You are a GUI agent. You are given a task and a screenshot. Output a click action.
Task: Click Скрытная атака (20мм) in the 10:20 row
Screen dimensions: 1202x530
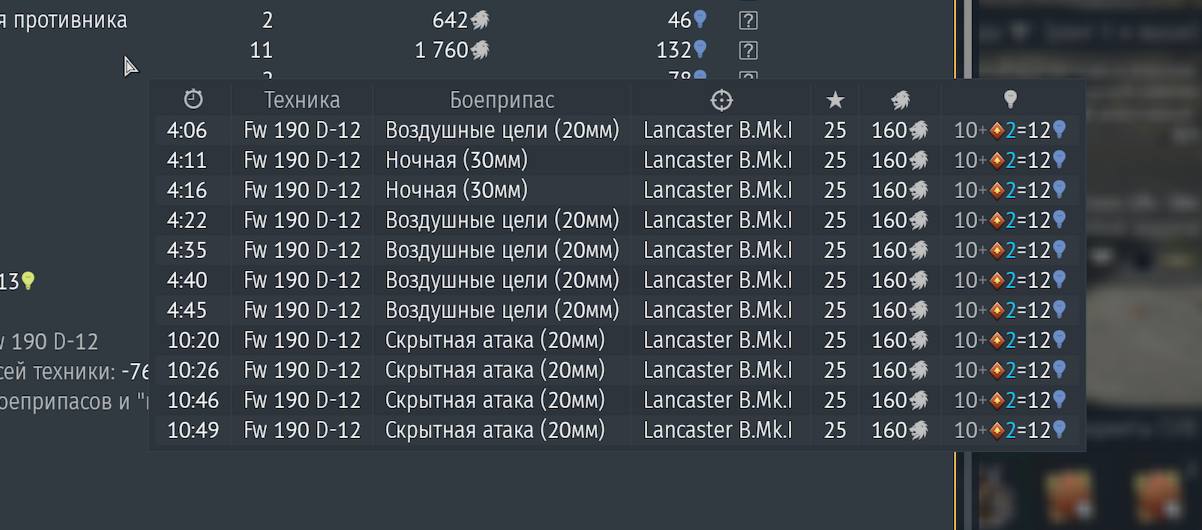point(495,340)
